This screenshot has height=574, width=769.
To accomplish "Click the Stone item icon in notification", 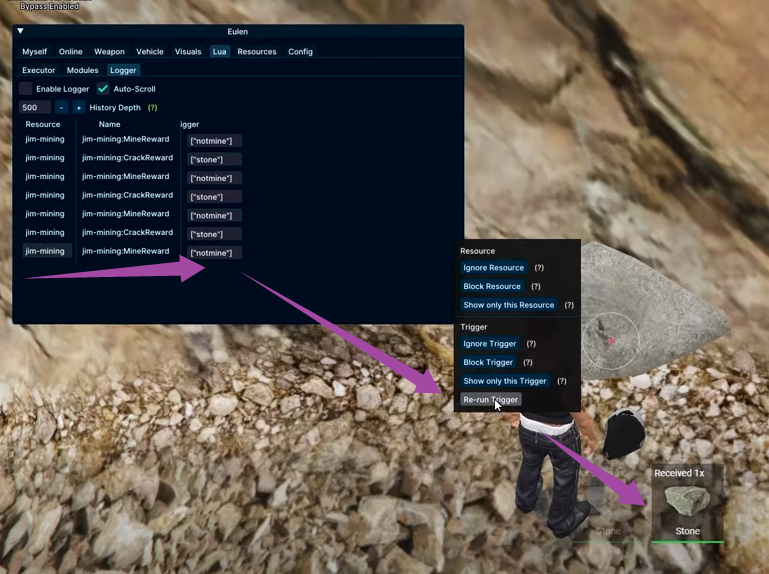I will click(x=687, y=502).
